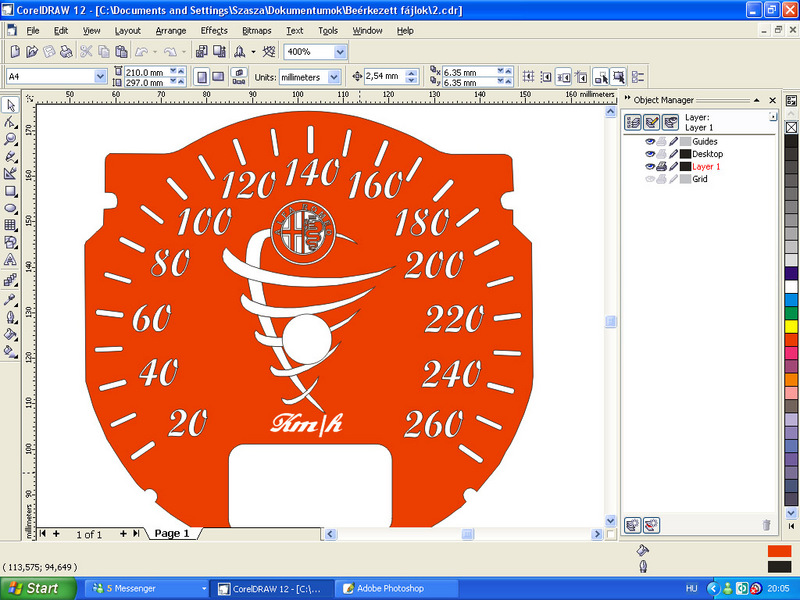This screenshot has height=600, width=800.
Task: Click New Master Layer button
Action: (652, 525)
